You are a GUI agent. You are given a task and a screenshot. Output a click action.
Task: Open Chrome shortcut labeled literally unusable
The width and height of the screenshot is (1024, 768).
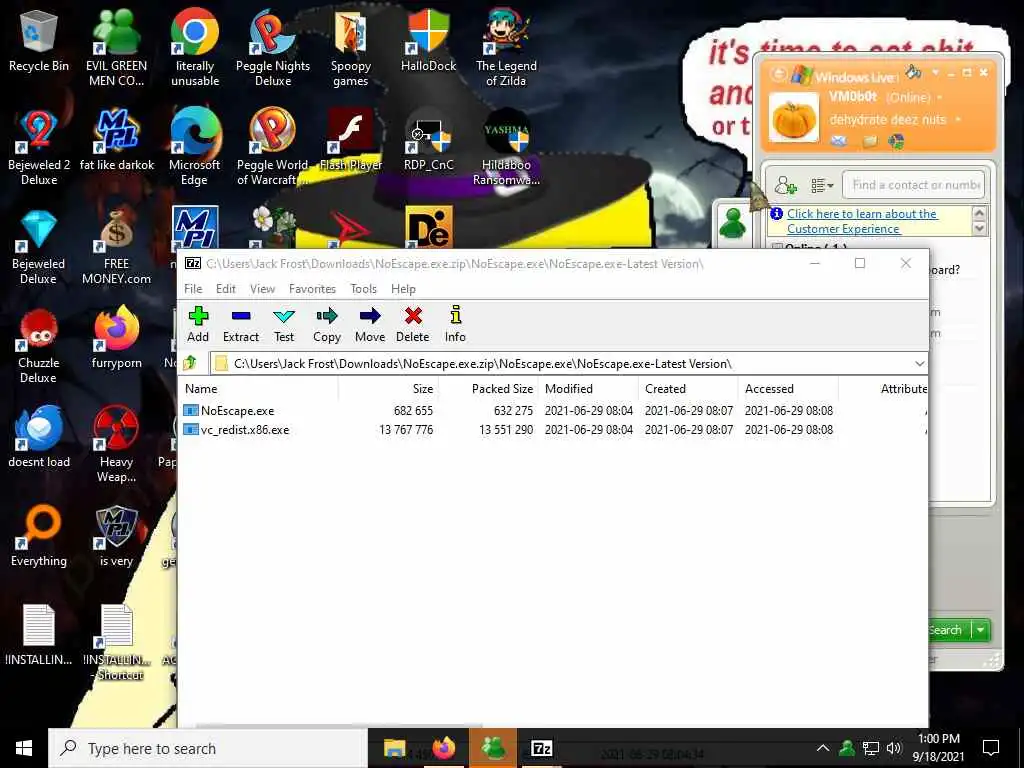195,47
